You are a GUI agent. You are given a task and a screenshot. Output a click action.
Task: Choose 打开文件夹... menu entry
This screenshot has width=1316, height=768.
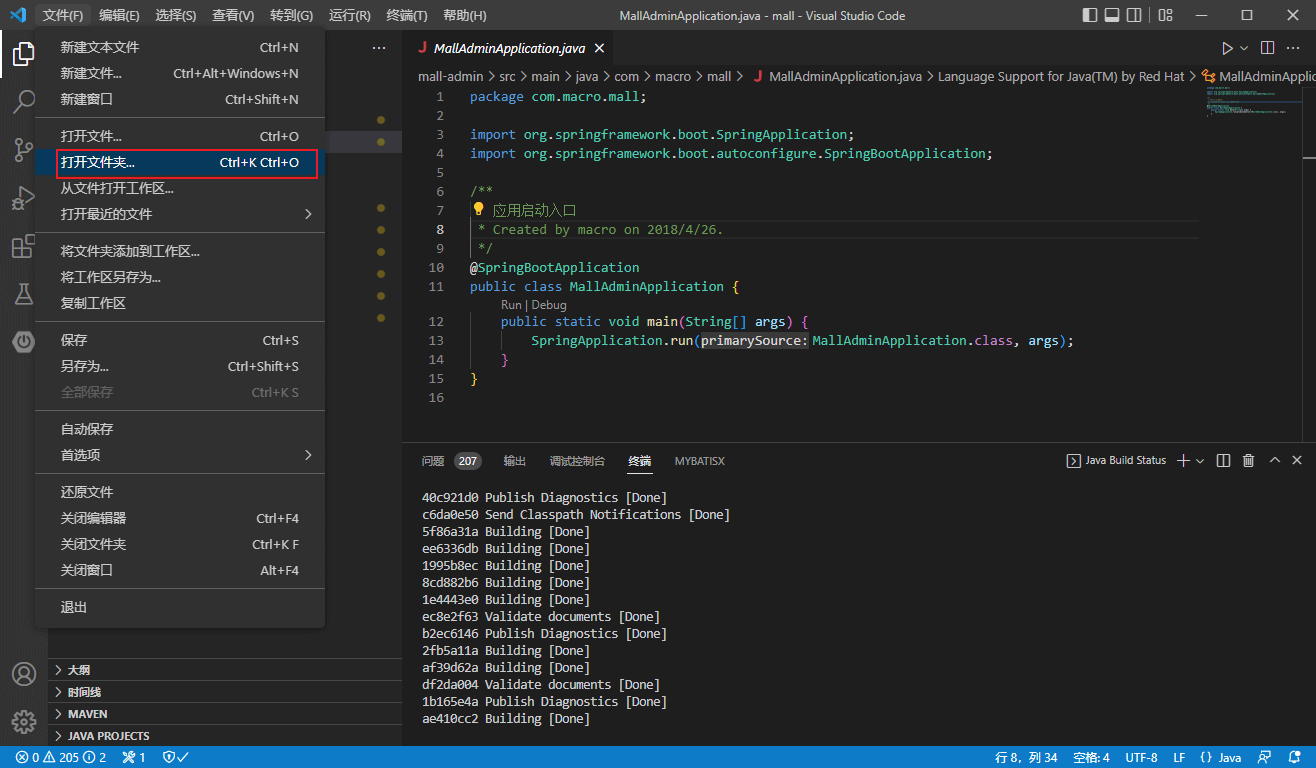pyautogui.click(x=180, y=162)
